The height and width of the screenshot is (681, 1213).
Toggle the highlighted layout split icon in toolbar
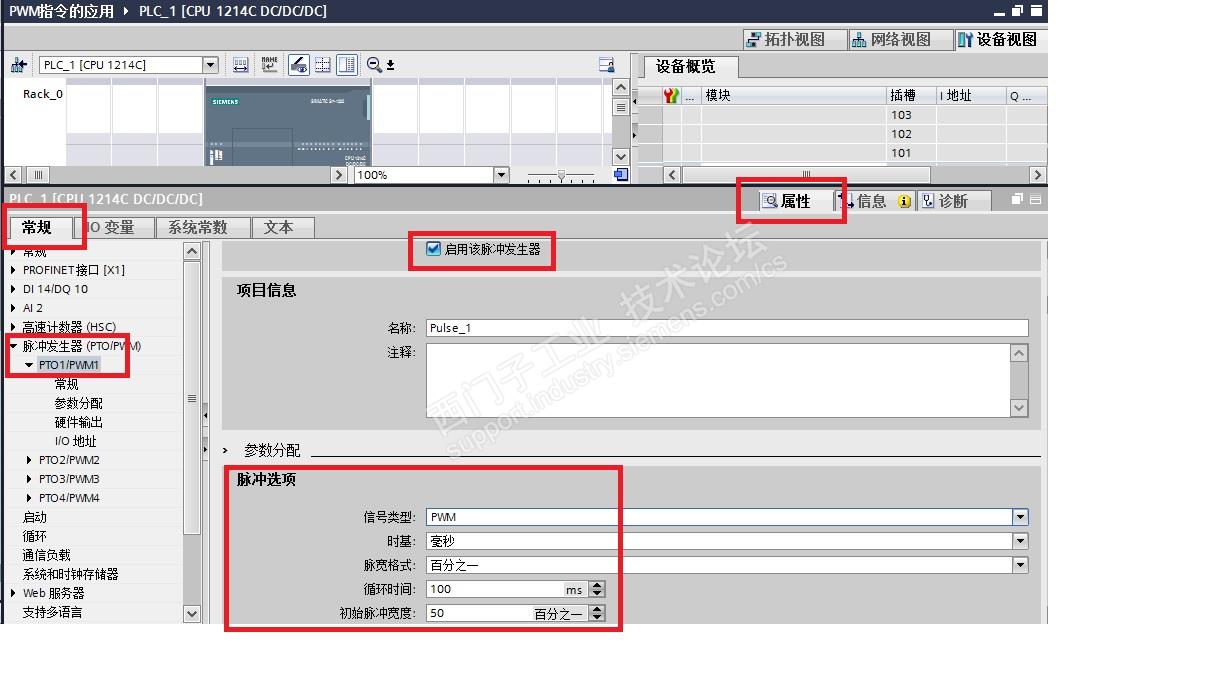[347, 65]
